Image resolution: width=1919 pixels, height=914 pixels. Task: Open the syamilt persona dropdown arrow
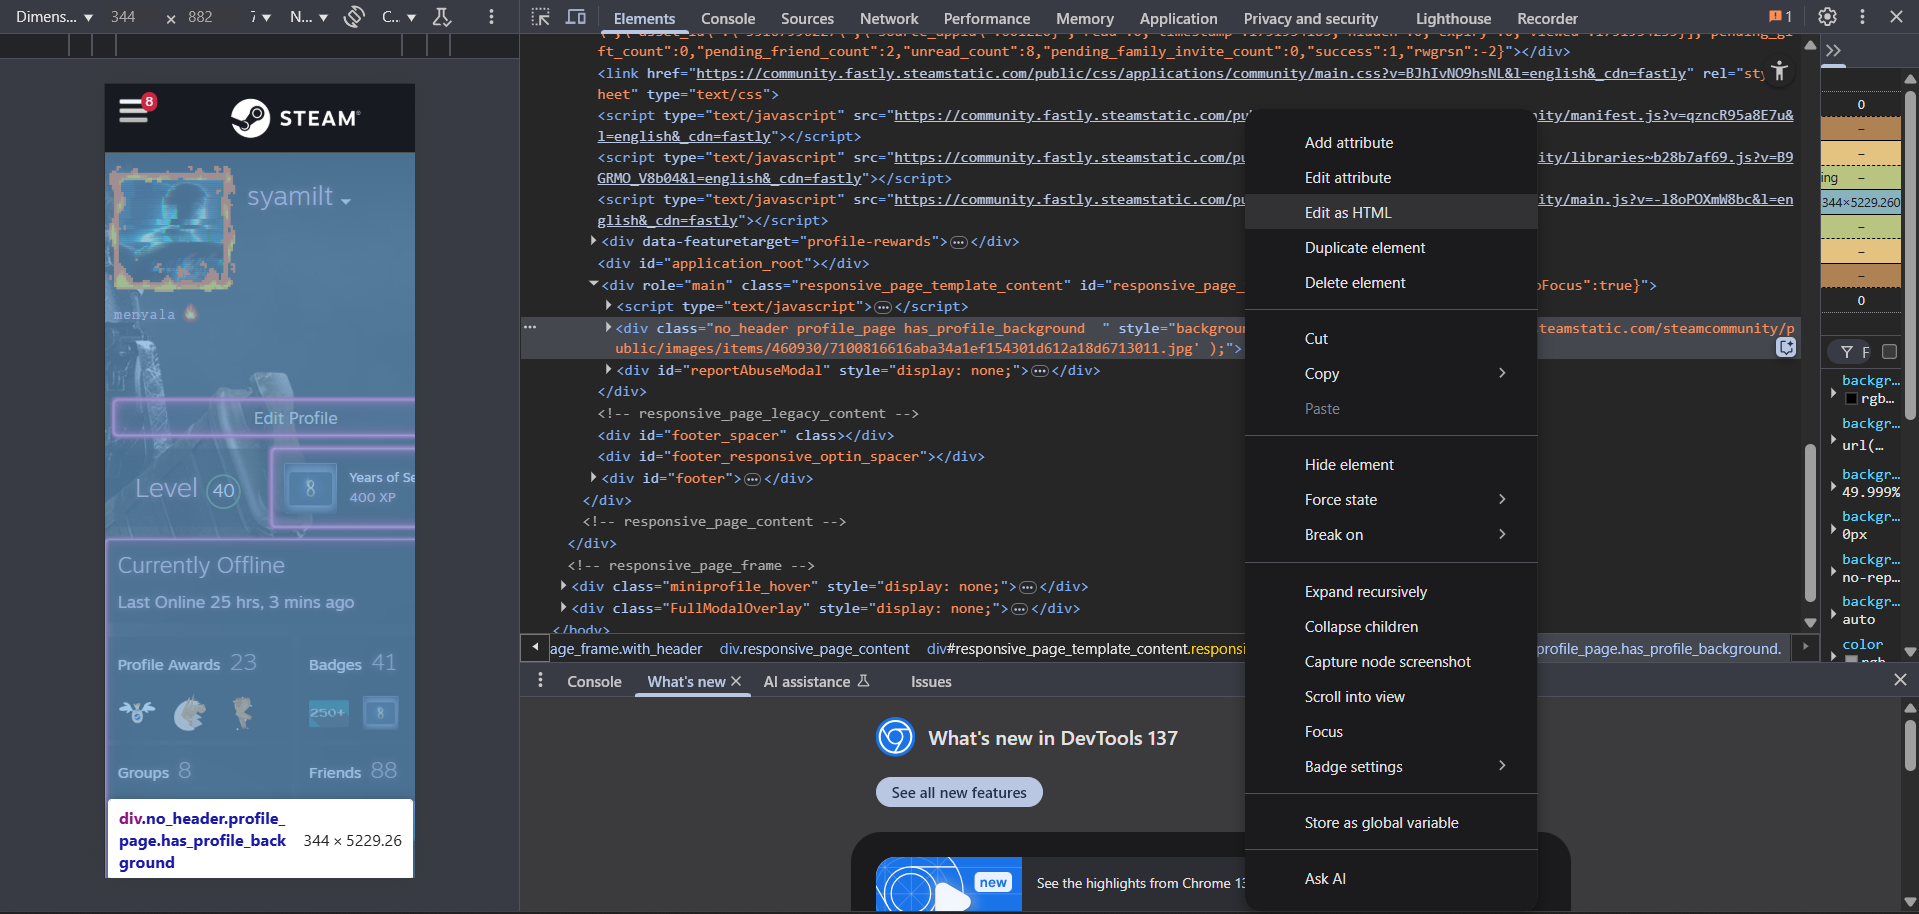coord(346,202)
